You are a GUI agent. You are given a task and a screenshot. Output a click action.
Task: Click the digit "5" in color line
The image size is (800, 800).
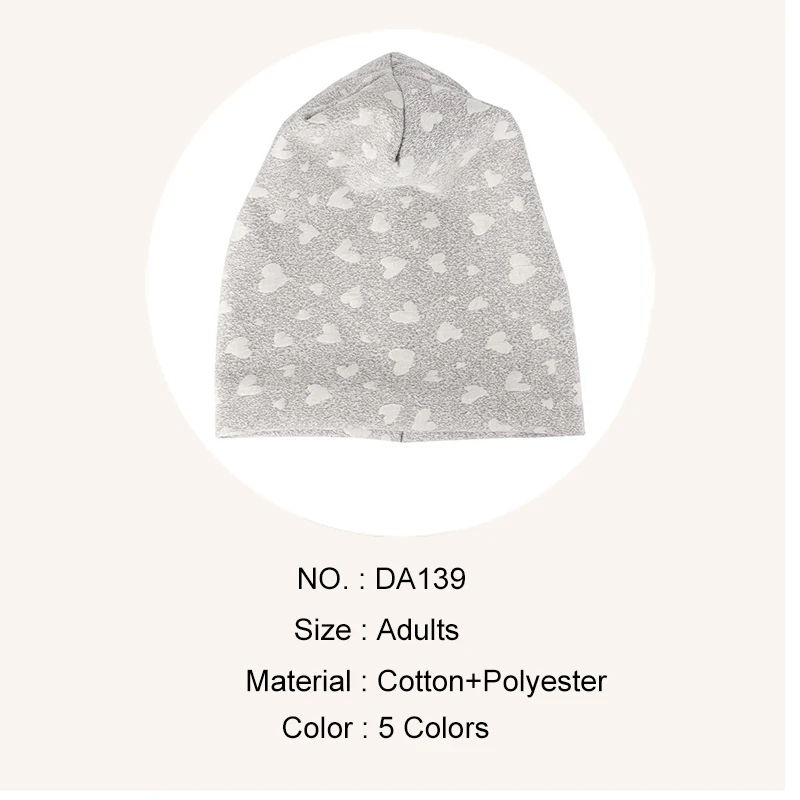[x=386, y=728]
